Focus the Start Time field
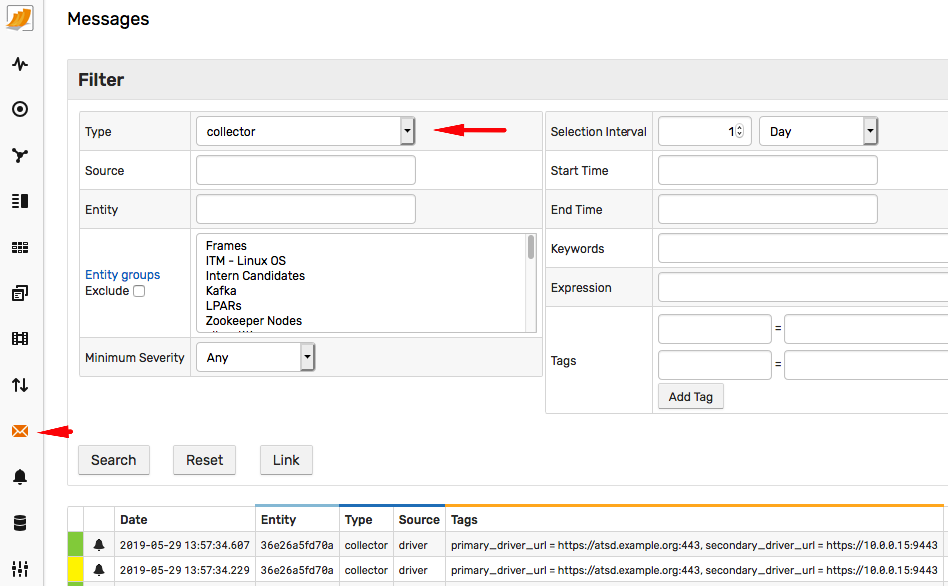 768,170
